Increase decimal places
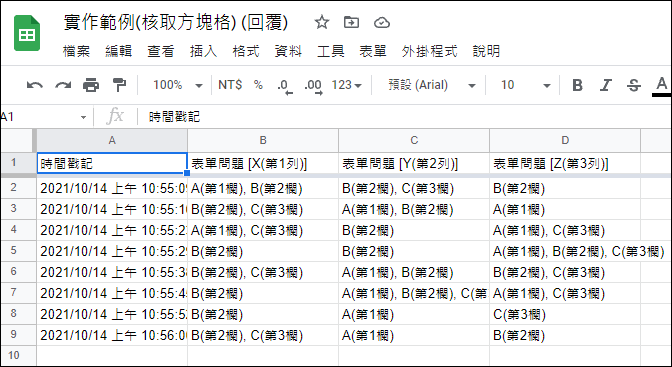The image size is (672, 367). click(313, 86)
